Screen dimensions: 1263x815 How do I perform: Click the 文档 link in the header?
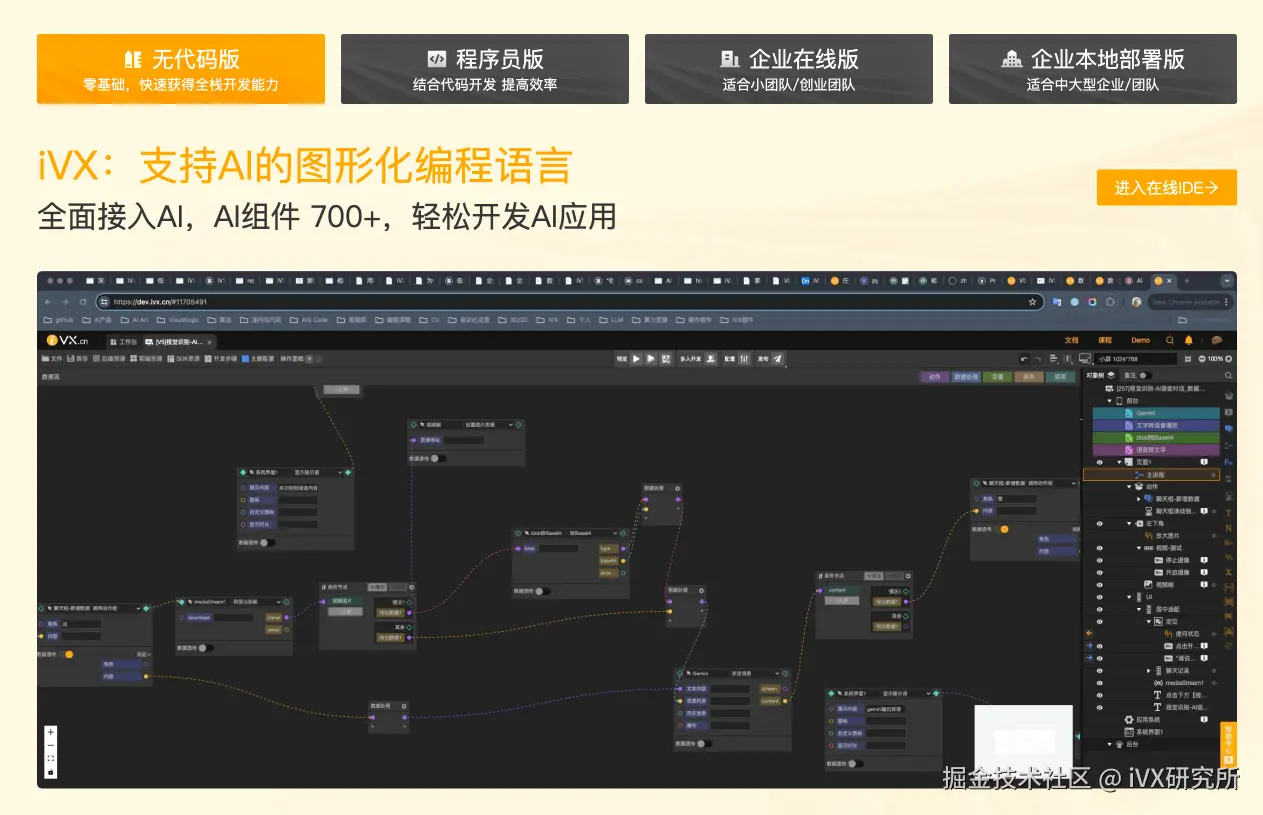(x=1071, y=341)
